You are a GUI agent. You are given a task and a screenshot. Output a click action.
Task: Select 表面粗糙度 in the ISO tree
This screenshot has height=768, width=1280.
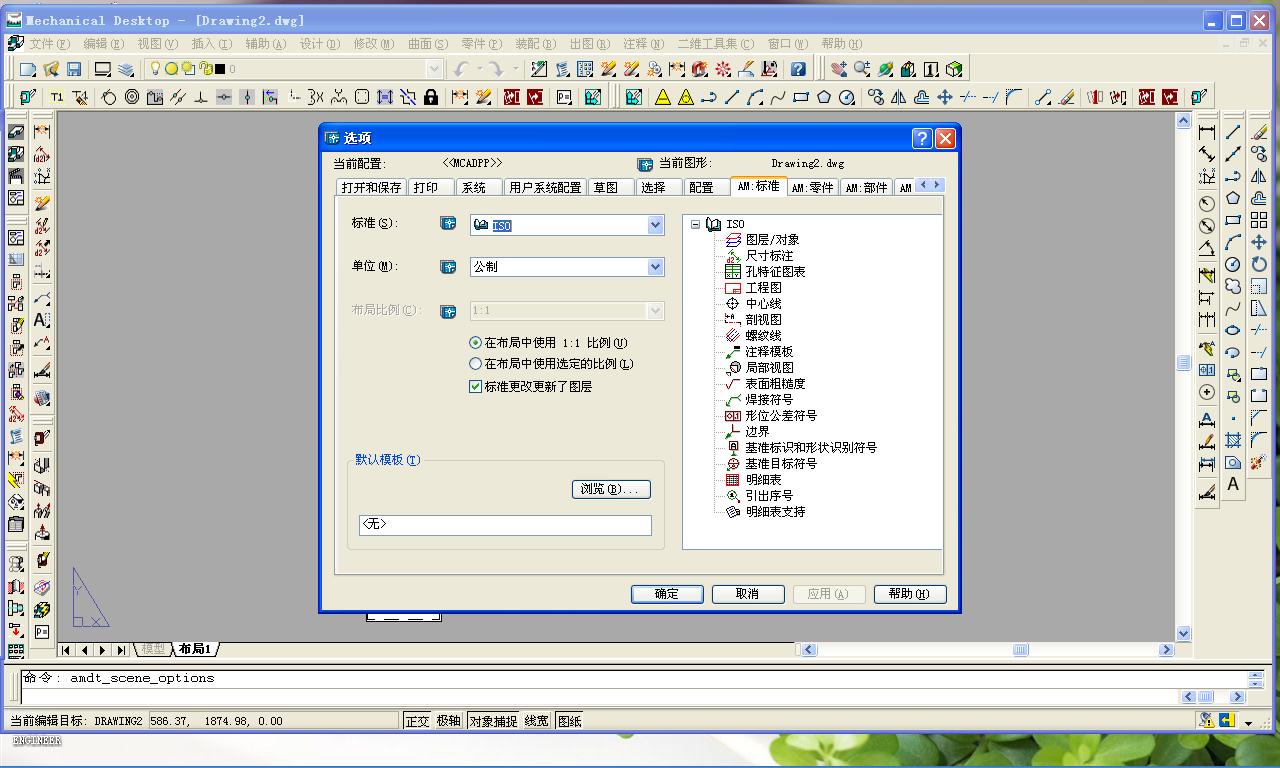775,384
